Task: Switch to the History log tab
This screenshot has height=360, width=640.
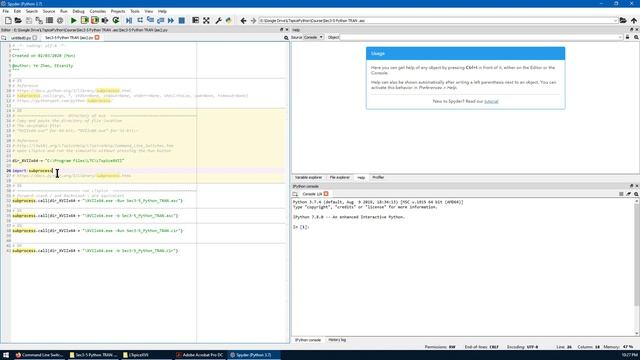Action: 337,340
